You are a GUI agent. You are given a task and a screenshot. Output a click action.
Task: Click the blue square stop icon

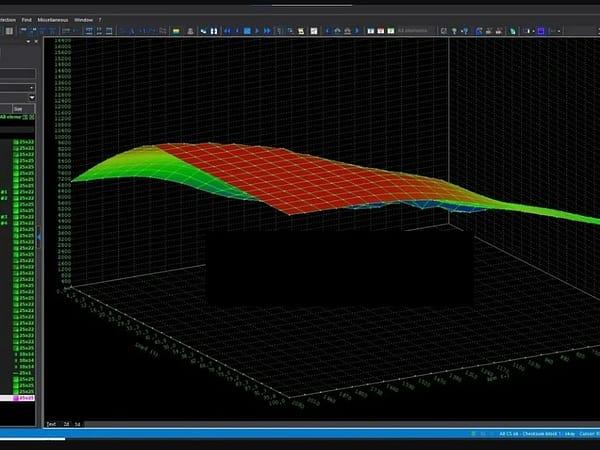coord(247,31)
